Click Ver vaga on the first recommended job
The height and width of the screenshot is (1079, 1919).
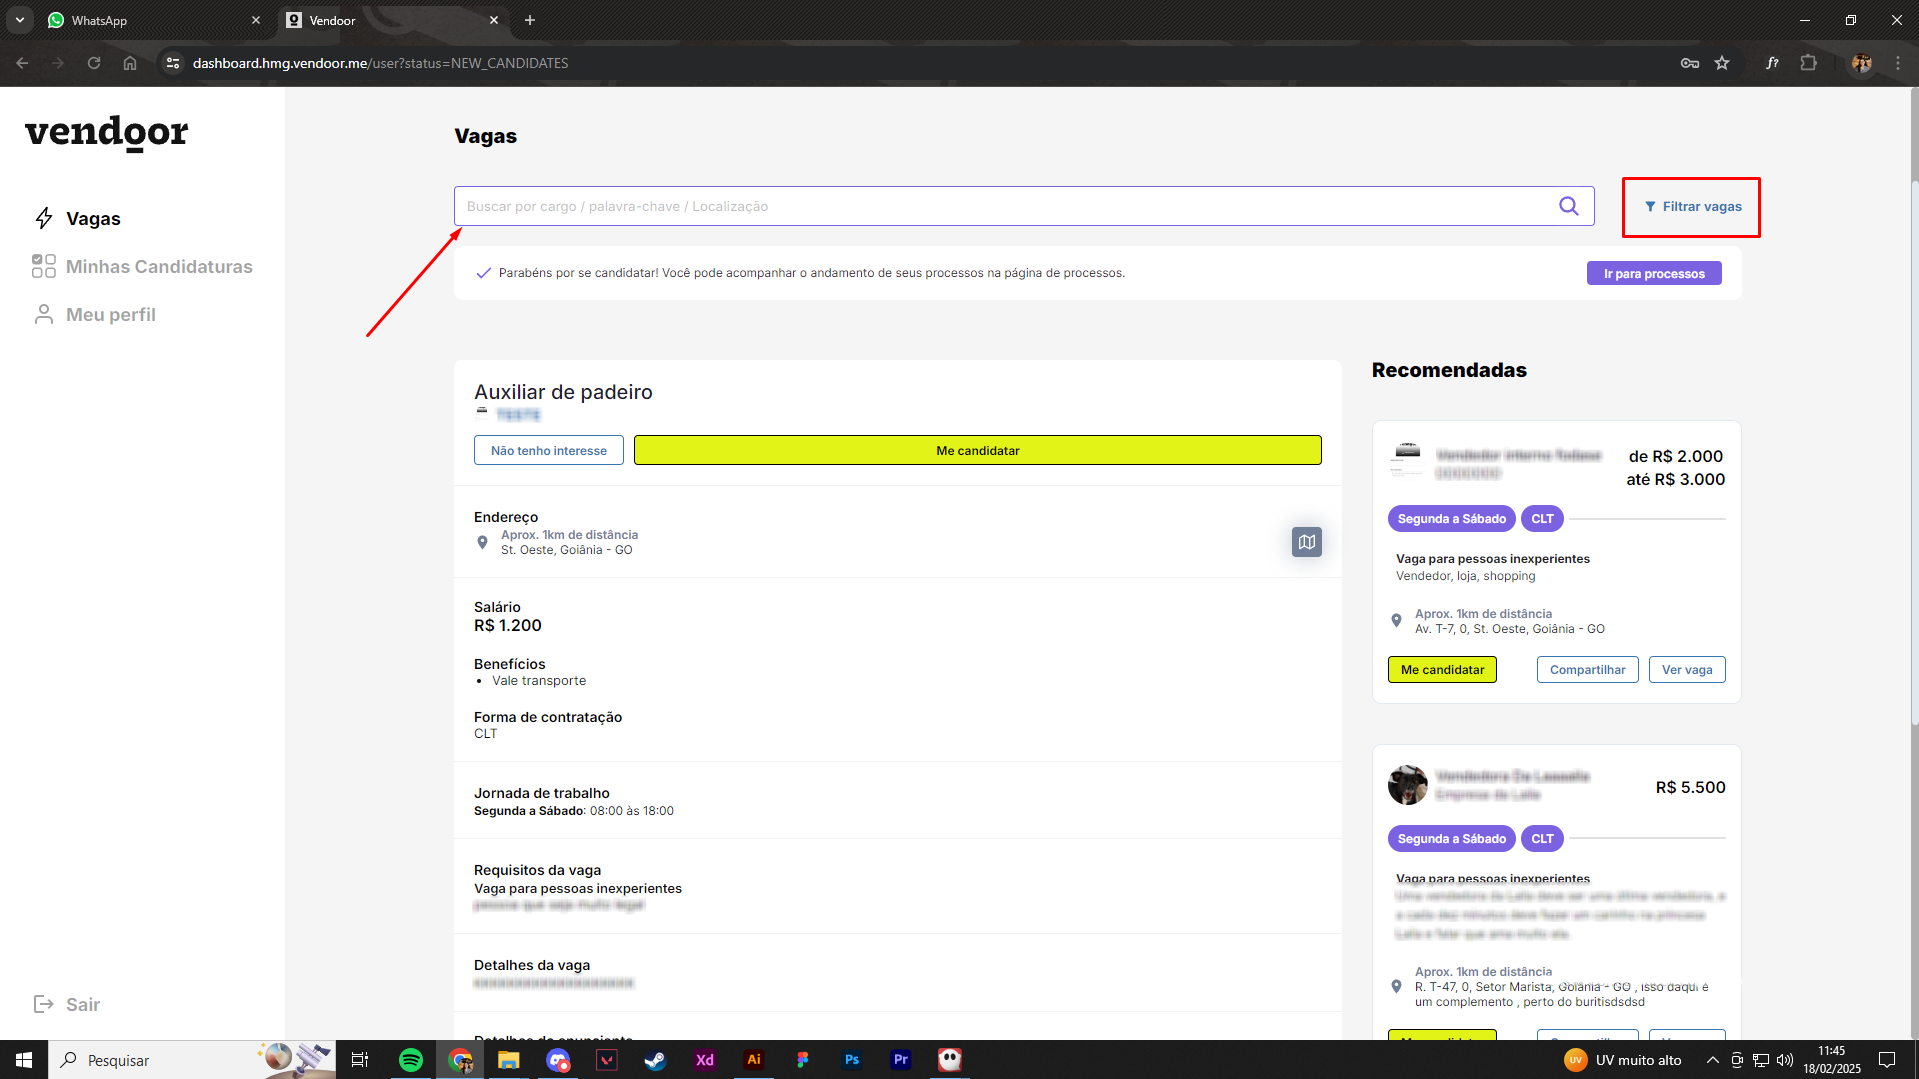(x=1686, y=670)
